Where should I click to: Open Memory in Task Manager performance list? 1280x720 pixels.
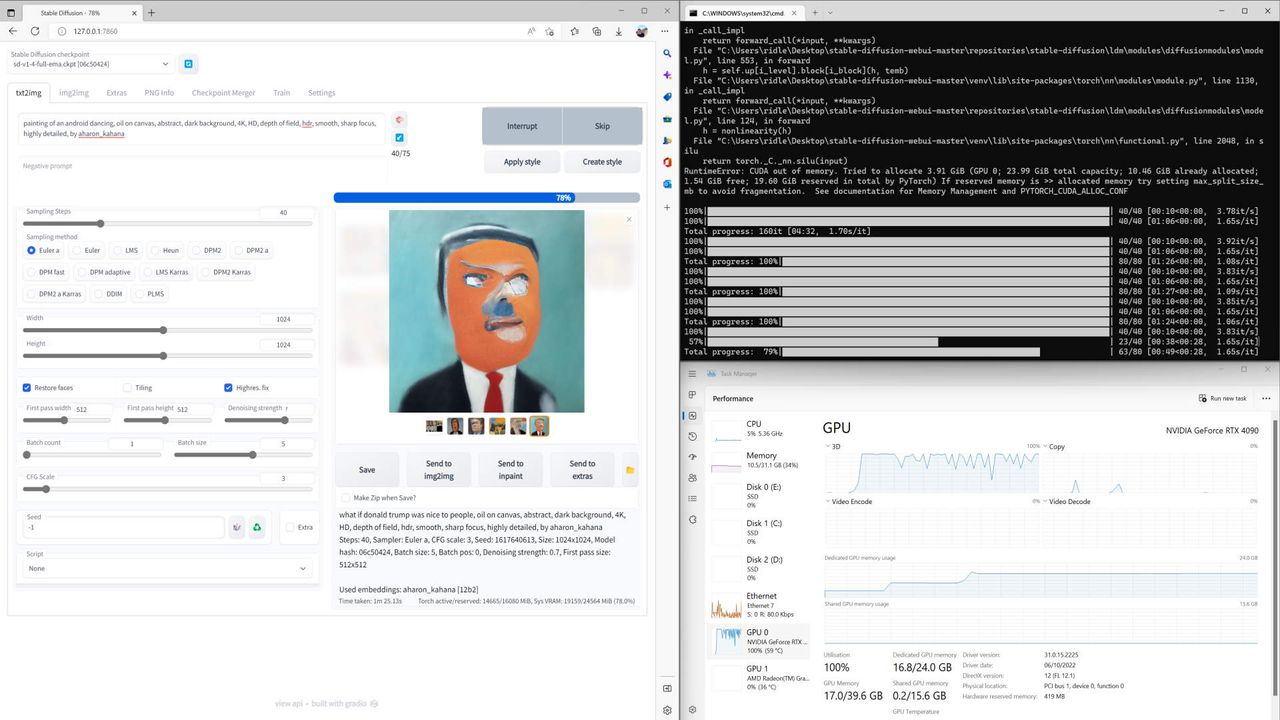coord(762,460)
